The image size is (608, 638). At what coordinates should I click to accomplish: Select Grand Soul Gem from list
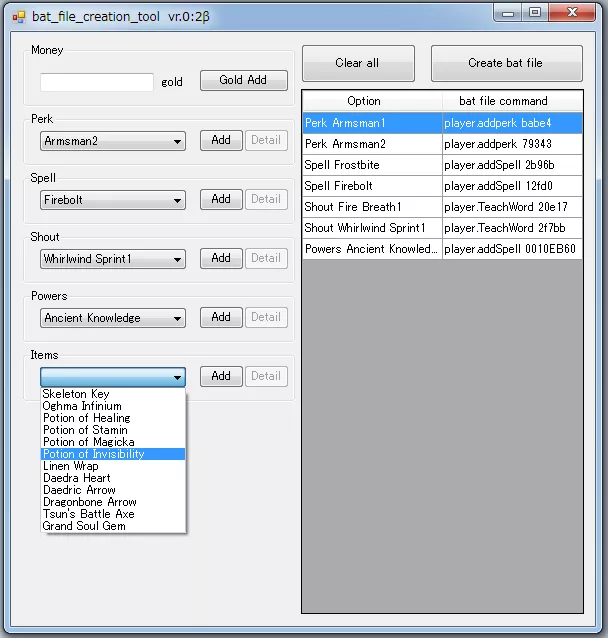coord(113,526)
